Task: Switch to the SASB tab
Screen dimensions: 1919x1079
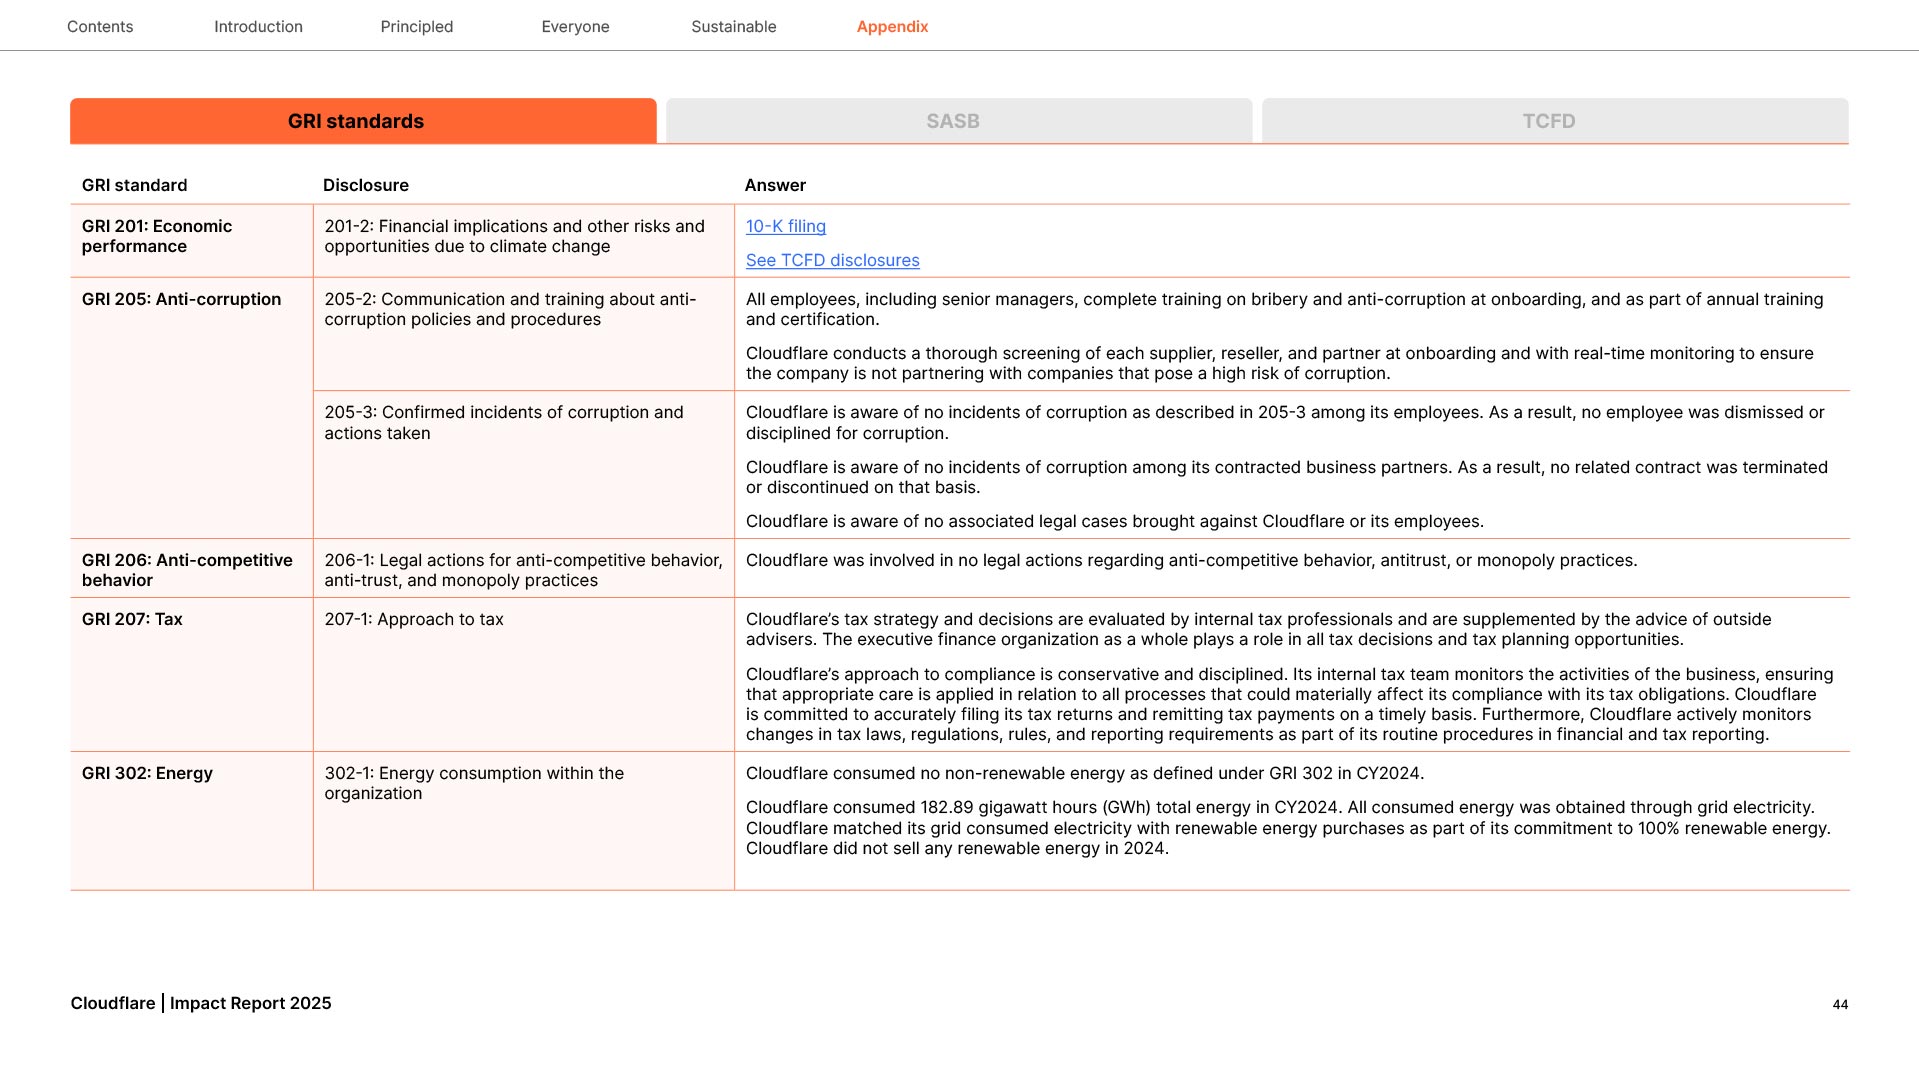Action: [x=959, y=121]
